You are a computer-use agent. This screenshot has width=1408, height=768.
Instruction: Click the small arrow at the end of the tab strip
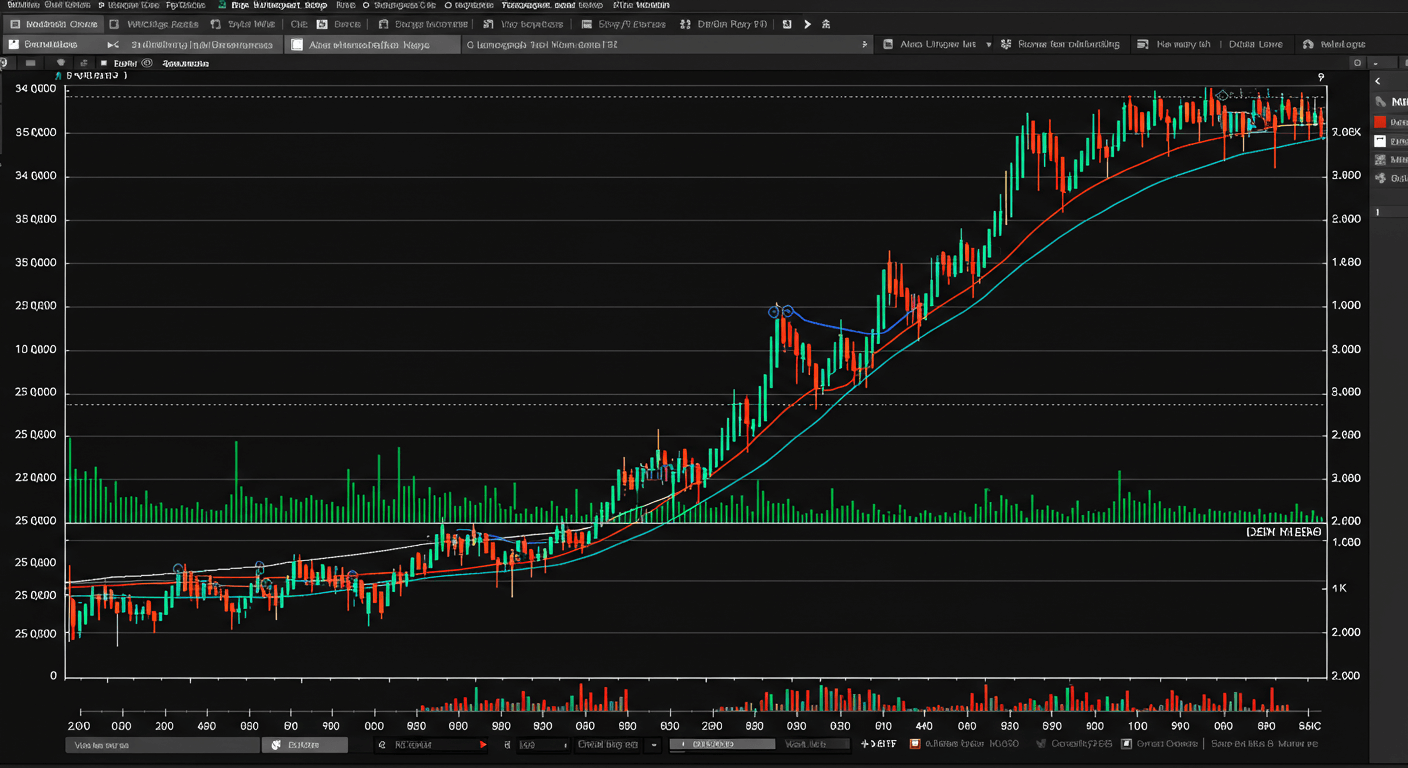tap(865, 44)
